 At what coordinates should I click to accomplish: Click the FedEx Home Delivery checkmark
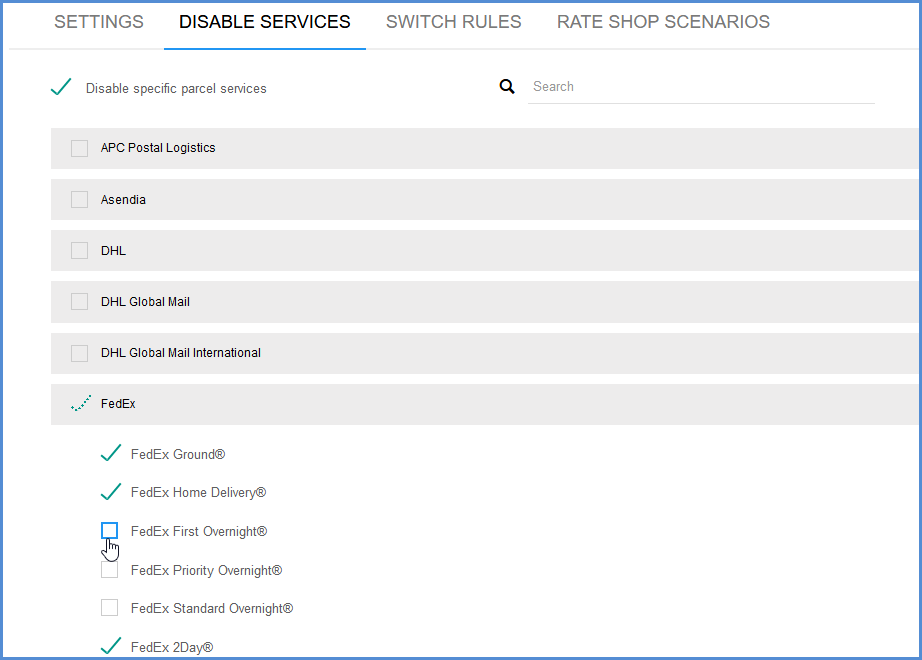tap(110, 491)
